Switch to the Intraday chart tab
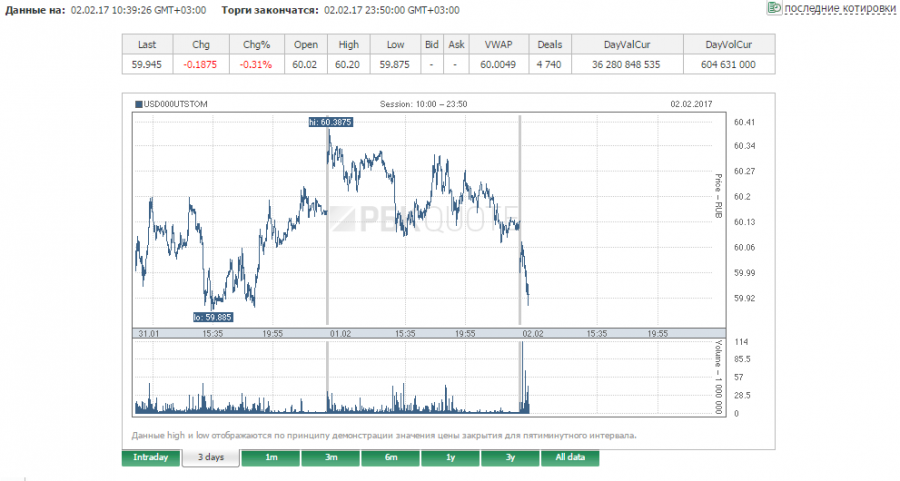900x481 pixels. (151, 458)
